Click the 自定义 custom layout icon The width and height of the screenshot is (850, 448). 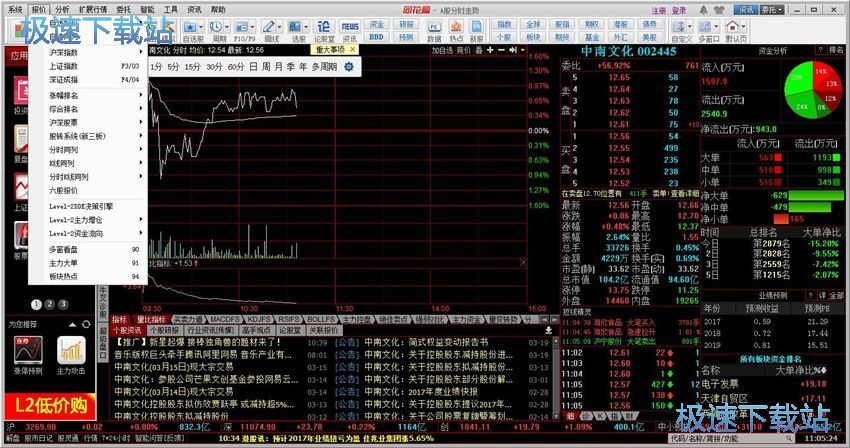point(679,27)
